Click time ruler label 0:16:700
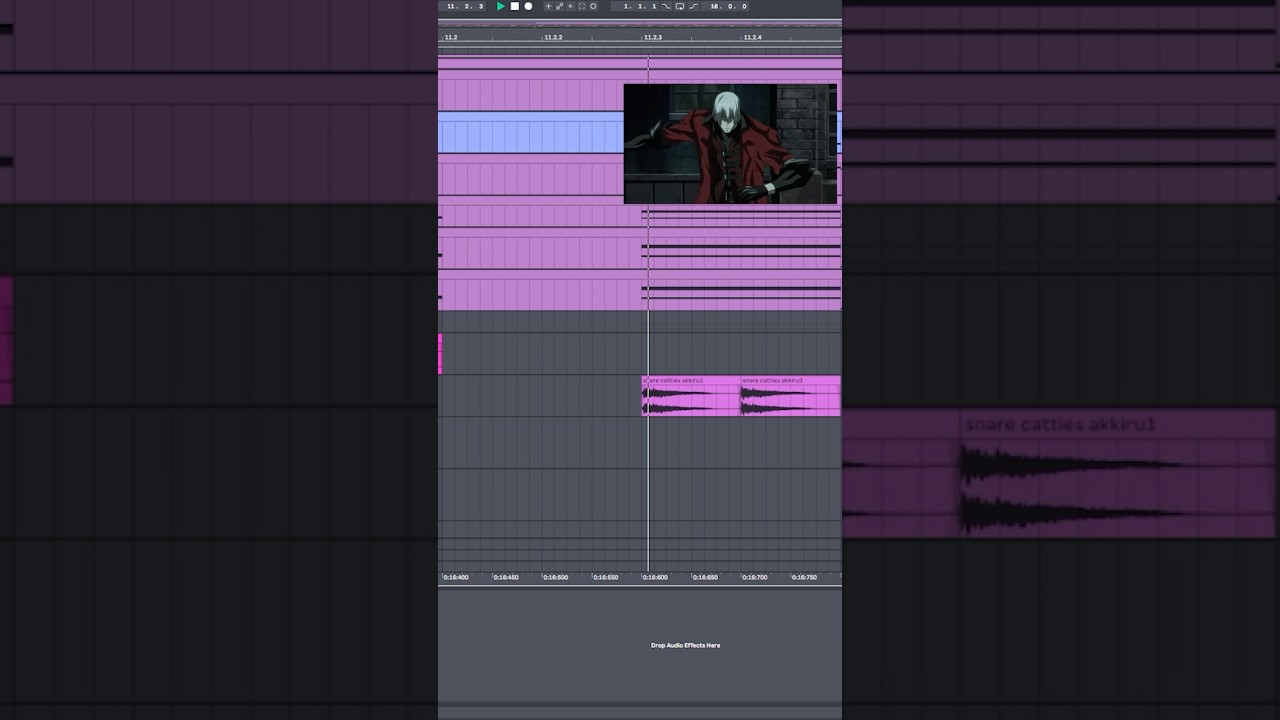Image resolution: width=1280 pixels, height=720 pixels. [755, 577]
